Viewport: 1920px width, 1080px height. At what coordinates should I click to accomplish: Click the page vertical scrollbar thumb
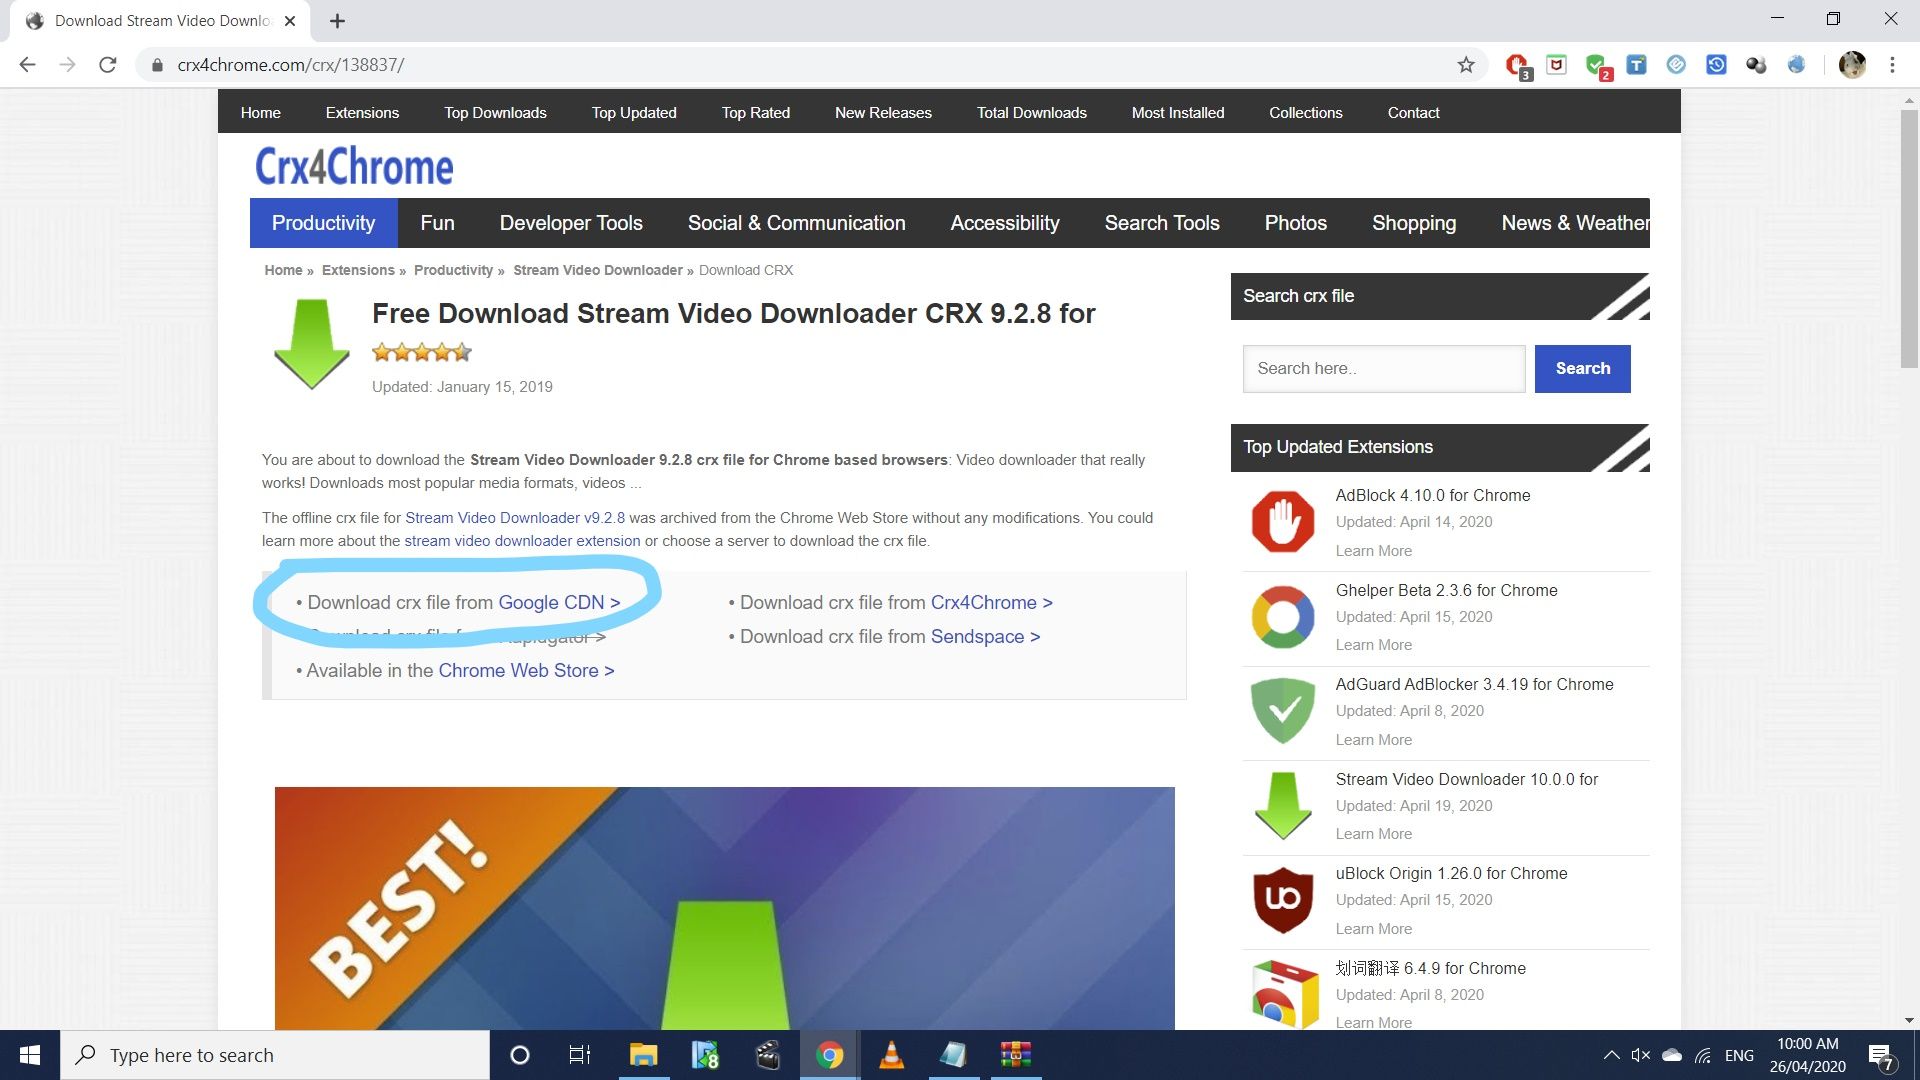pyautogui.click(x=1909, y=240)
